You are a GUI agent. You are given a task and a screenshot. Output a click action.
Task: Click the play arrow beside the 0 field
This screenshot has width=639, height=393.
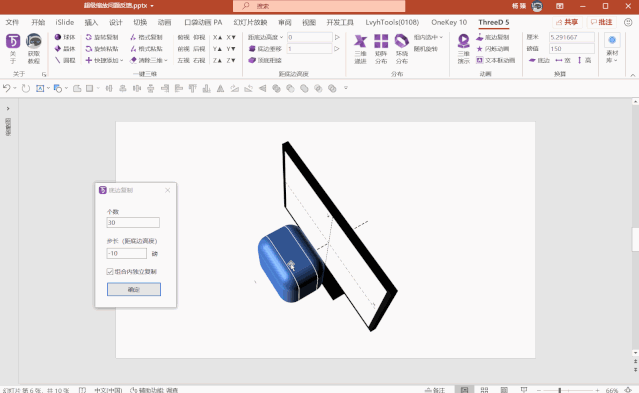pos(337,37)
